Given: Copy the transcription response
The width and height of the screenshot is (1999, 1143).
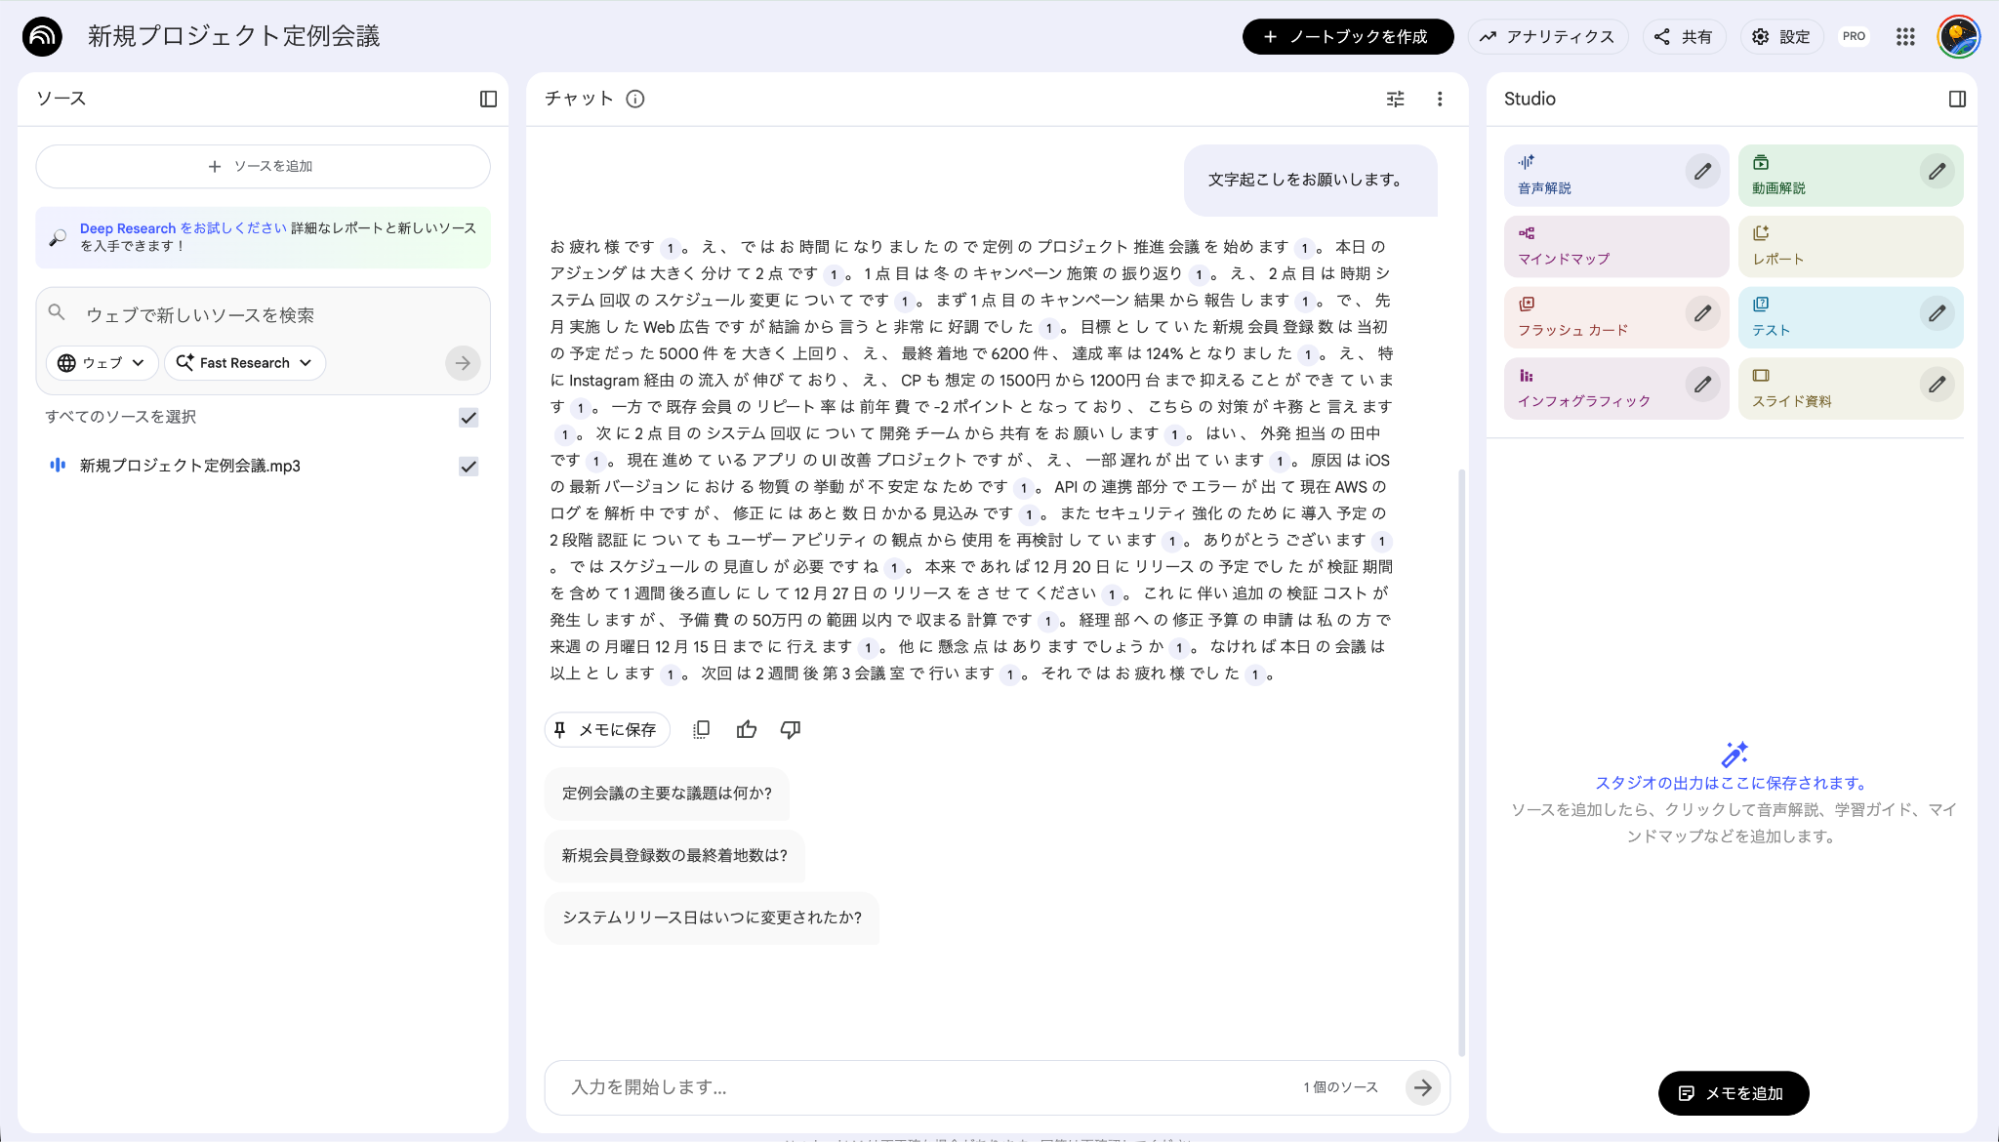Looking at the screenshot, I should click(x=701, y=729).
